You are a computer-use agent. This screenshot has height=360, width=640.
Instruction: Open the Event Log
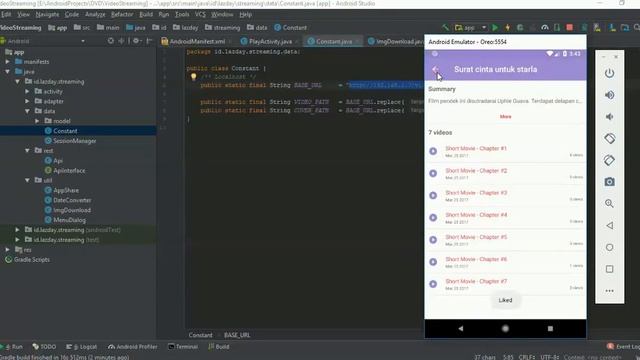pos(623,347)
